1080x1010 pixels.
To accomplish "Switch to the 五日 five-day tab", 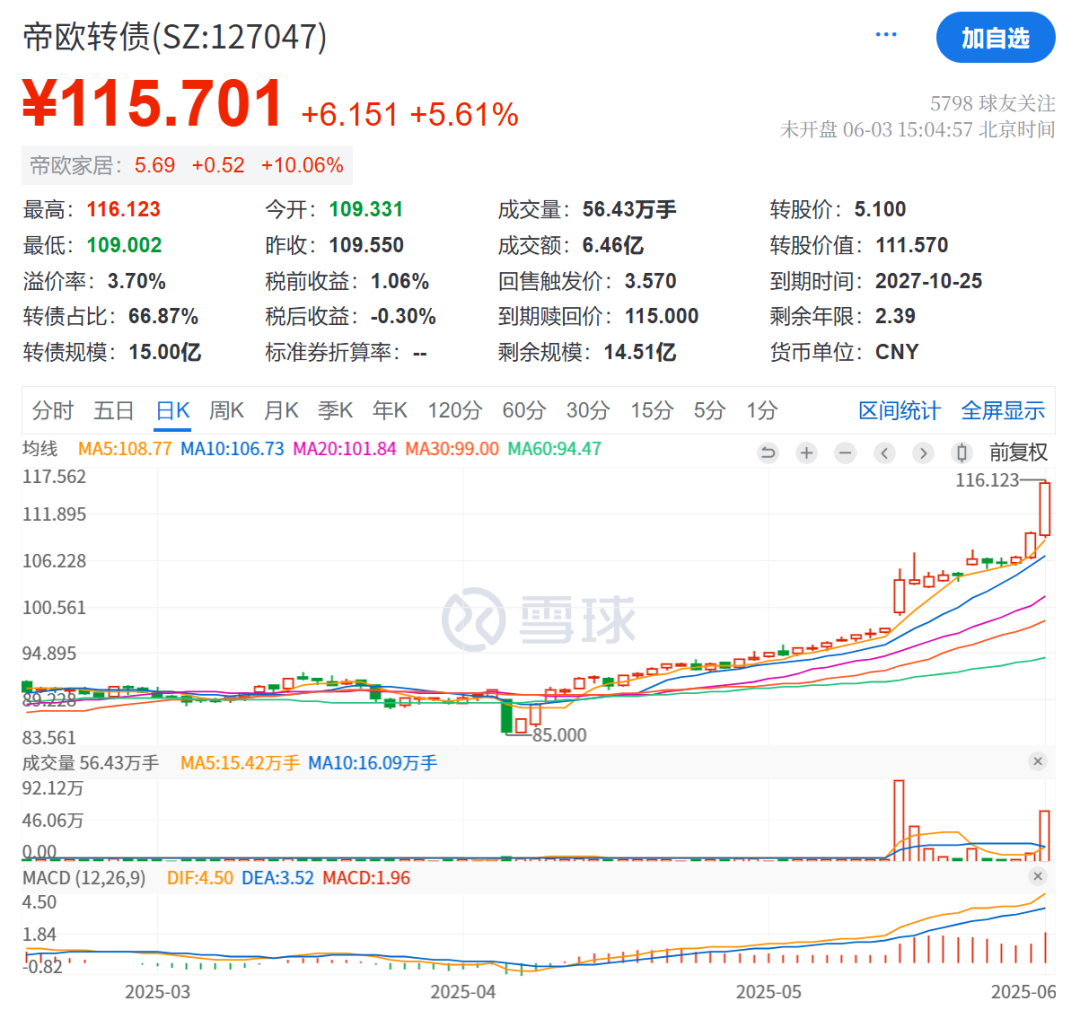I will tap(114, 411).
